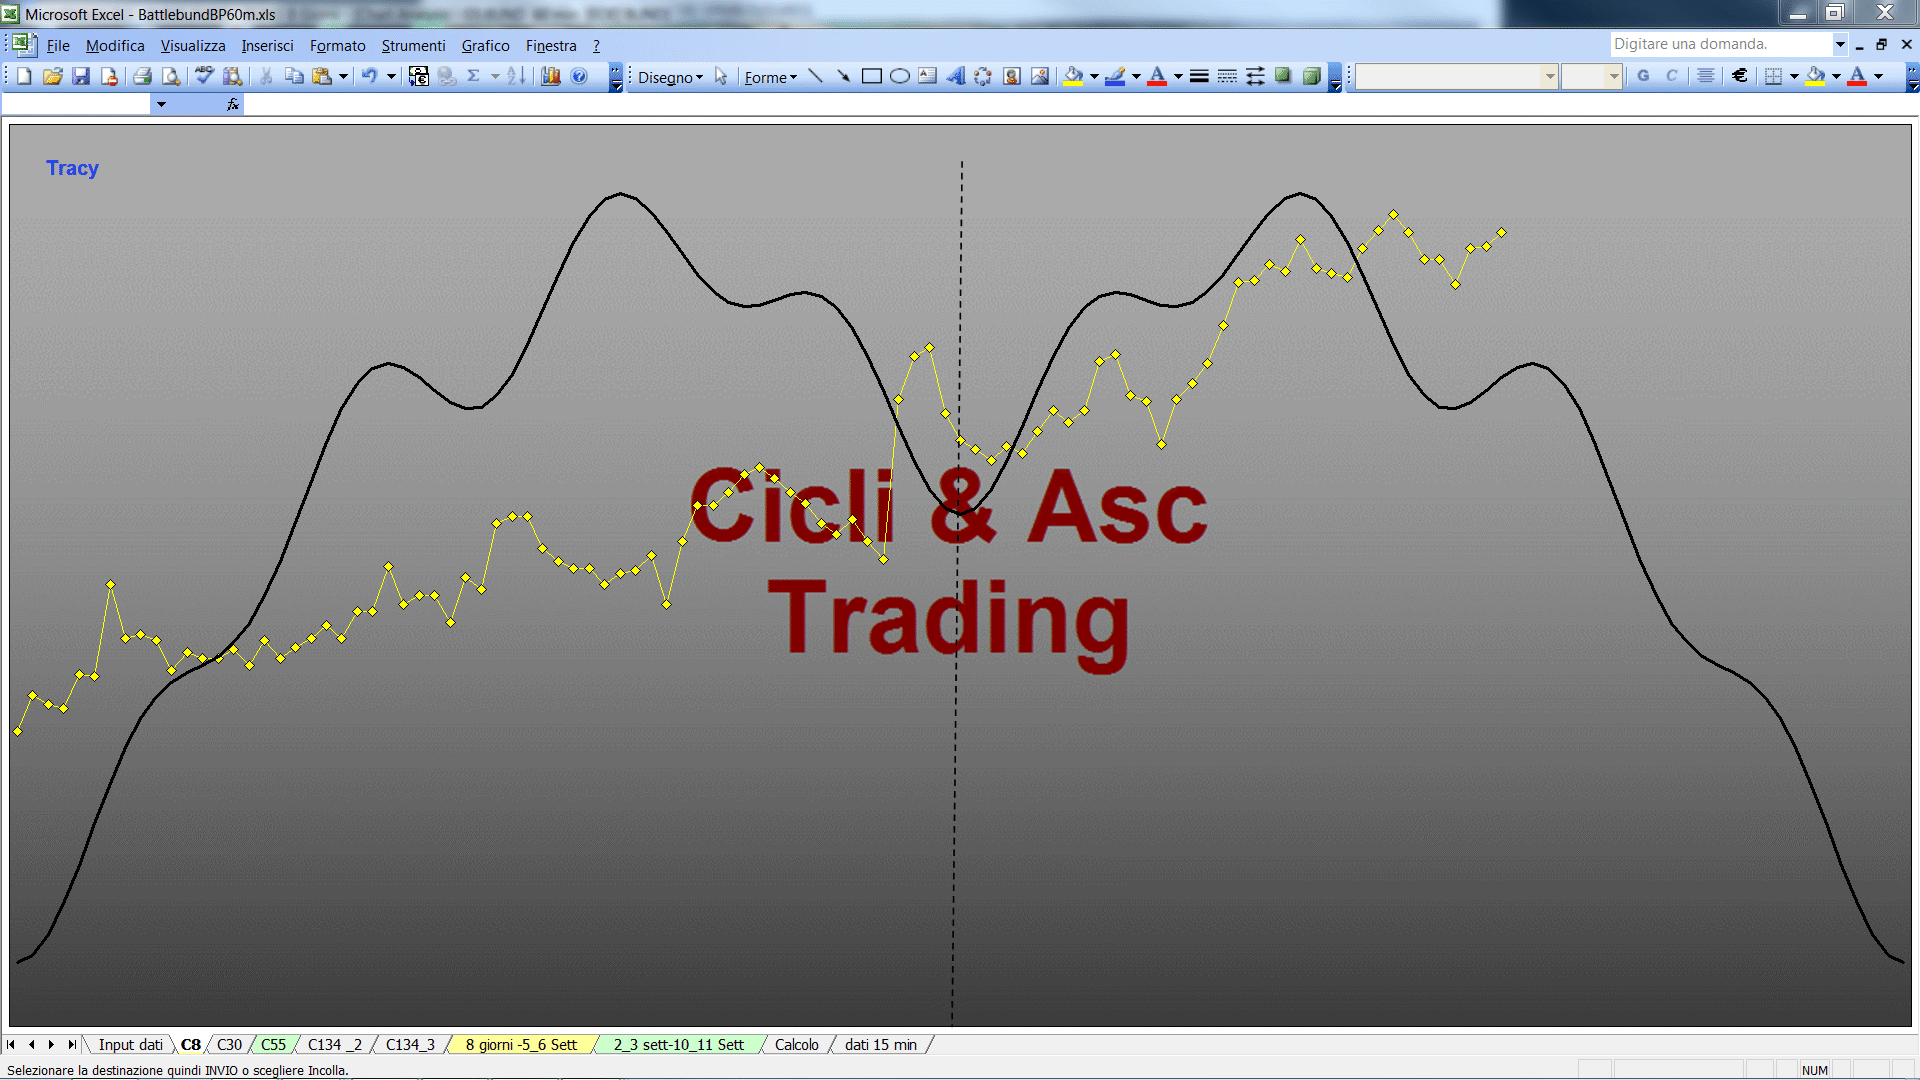This screenshot has height=1080, width=1920.
Task: Click the Dash Style icon
Action: pyautogui.click(x=1227, y=76)
